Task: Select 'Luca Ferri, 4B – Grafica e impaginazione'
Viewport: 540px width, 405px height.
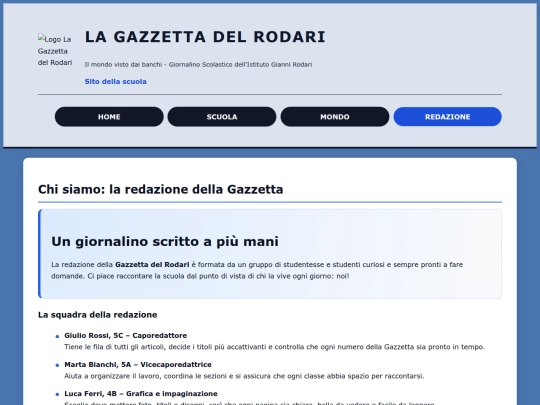Action: (x=141, y=394)
